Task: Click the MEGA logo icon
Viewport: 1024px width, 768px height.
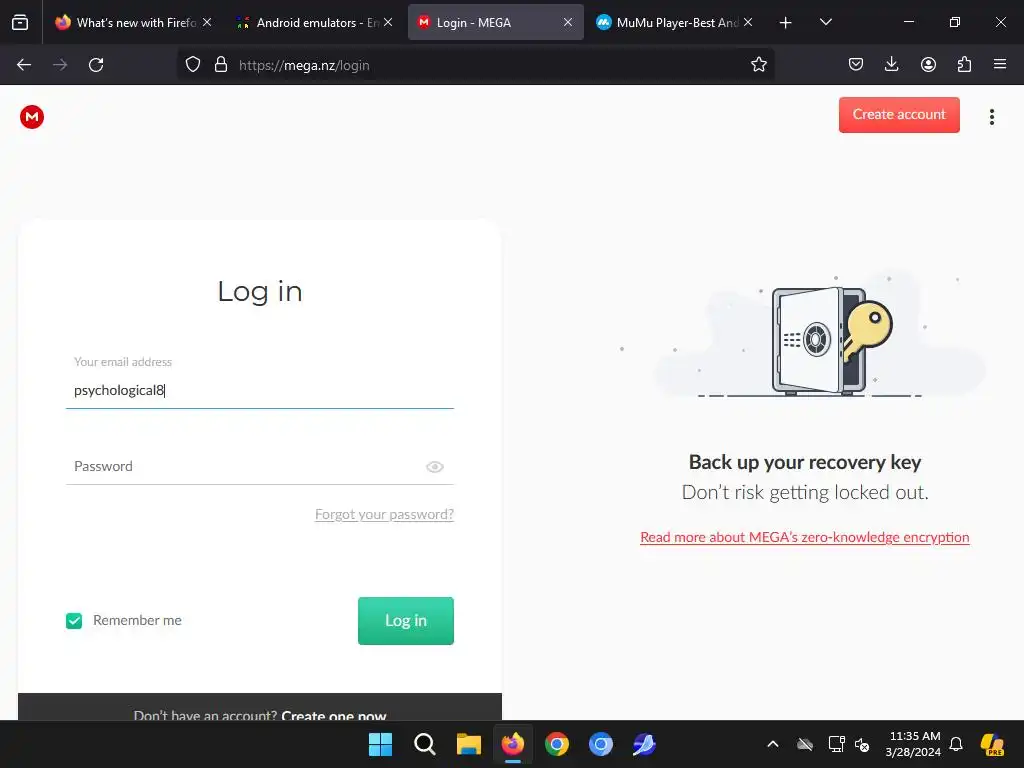Action: point(31,117)
